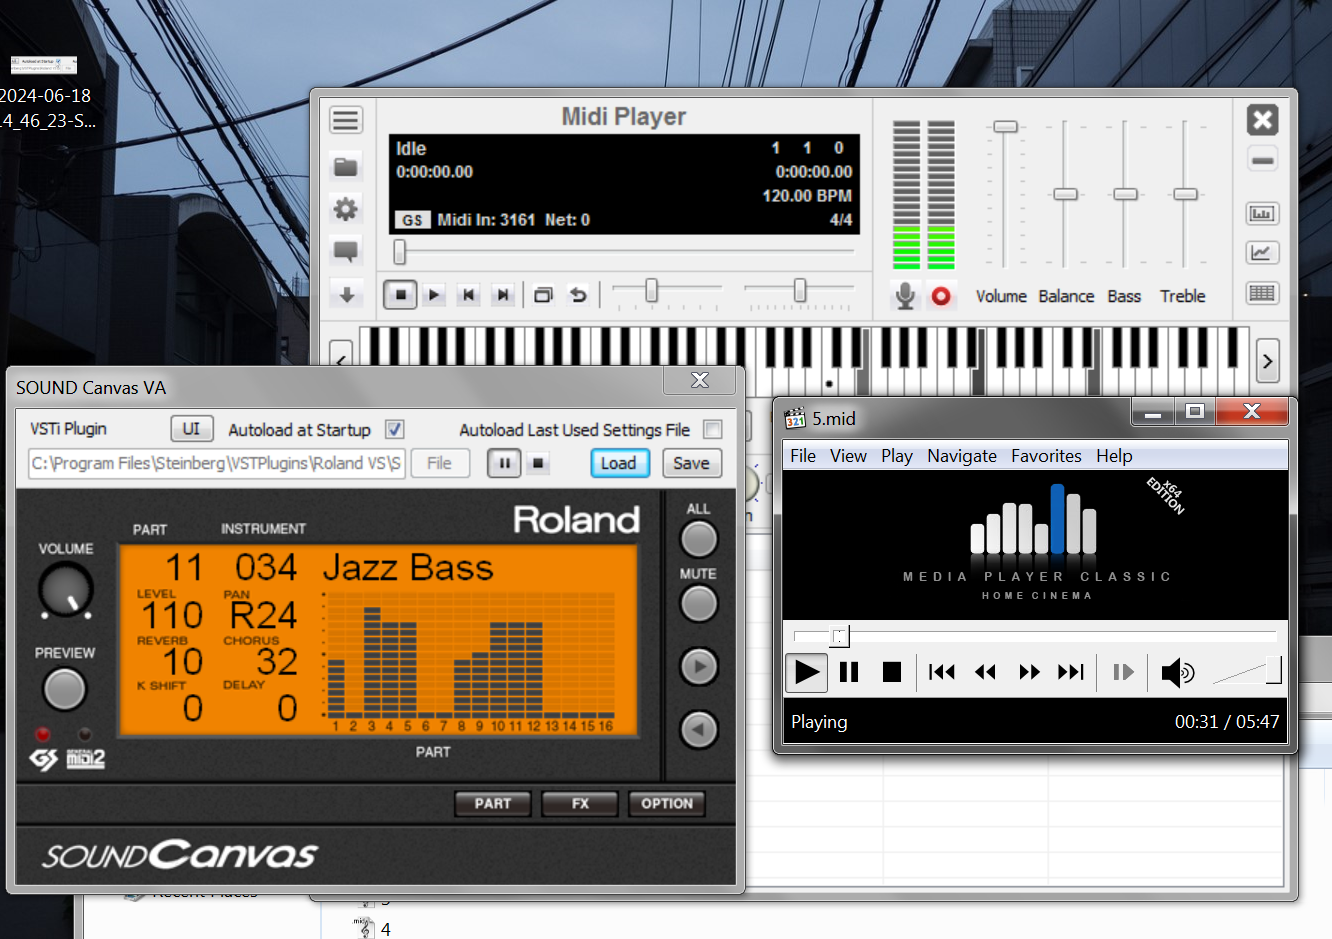Viewport: 1332px width, 939px height.
Task: Open the File menu in Media Player Classic
Action: click(803, 456)
